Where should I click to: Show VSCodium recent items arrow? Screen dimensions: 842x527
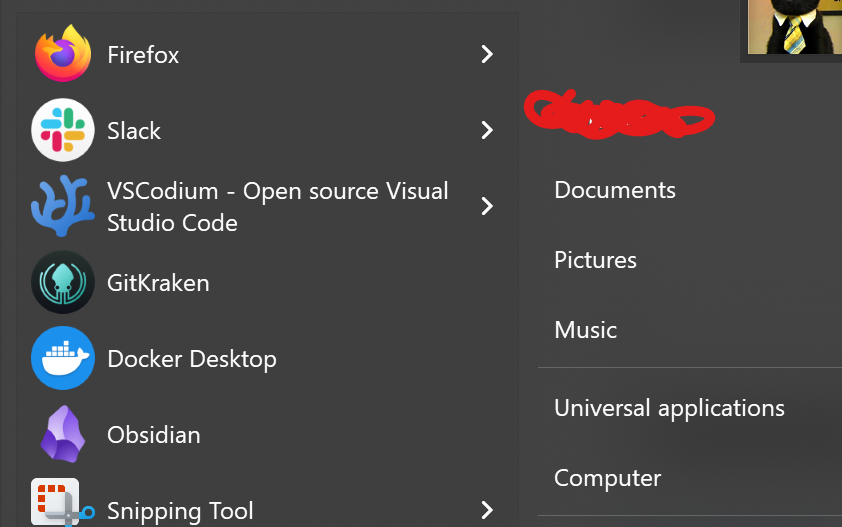tap(487, 206)
